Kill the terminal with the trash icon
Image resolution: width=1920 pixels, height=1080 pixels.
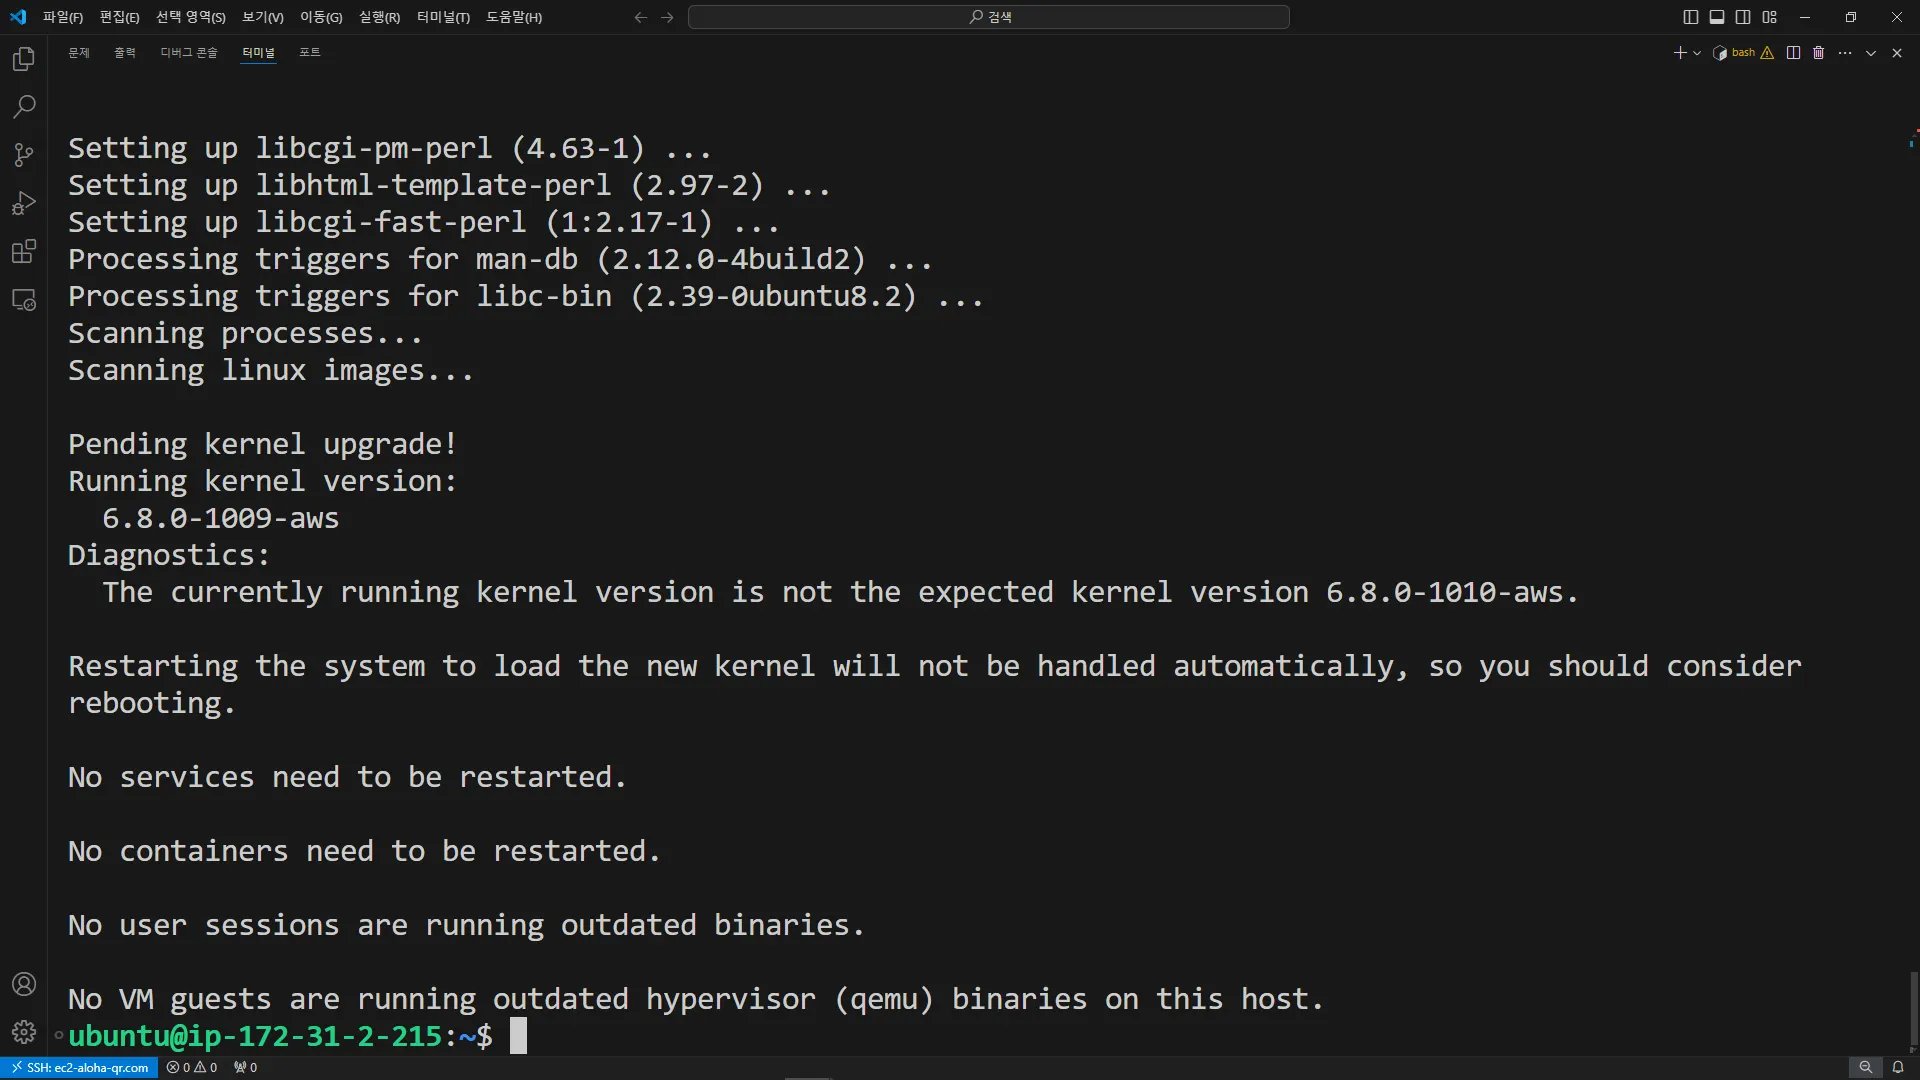(x=1819, y=53)
